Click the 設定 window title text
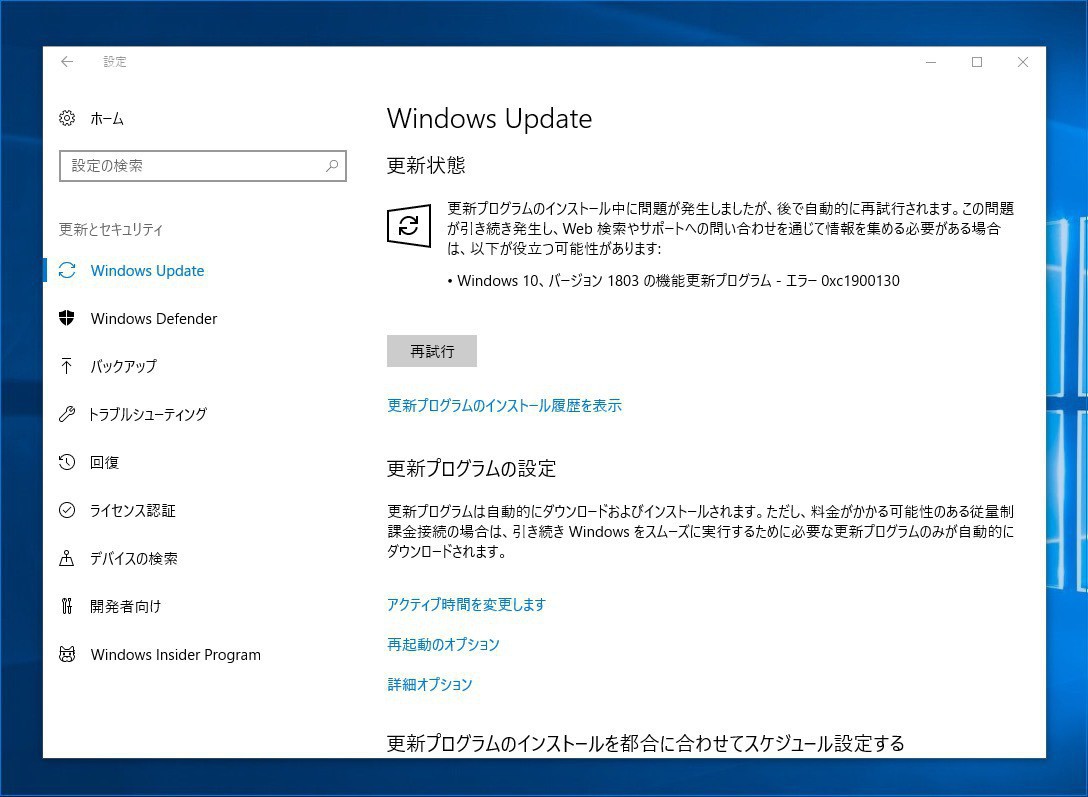The width and height of the screenshot is (1088, 797). point(114,62)
